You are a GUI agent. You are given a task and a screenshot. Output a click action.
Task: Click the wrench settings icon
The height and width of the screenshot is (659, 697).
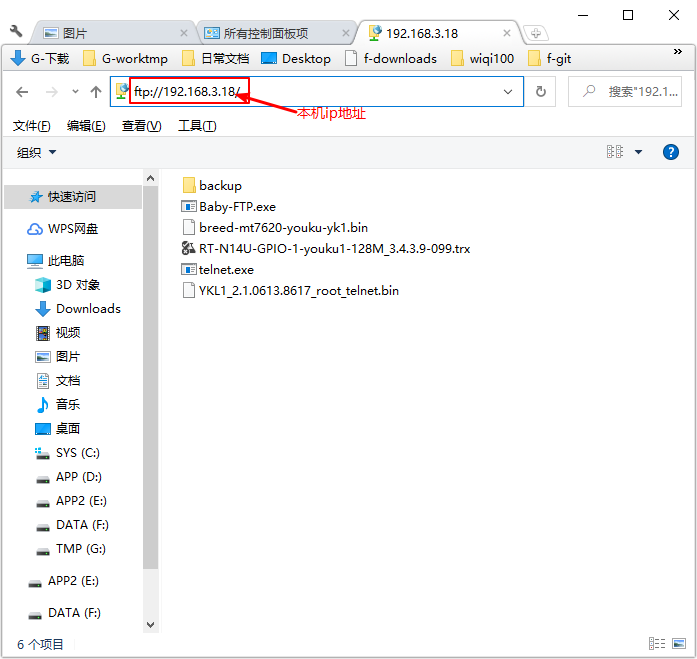(16, 31)
